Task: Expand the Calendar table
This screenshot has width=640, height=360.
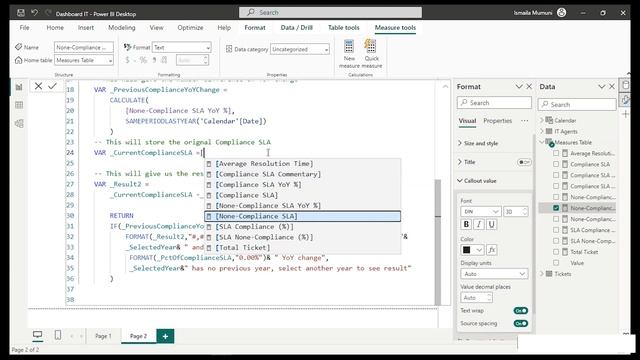Action: (542, 120)
